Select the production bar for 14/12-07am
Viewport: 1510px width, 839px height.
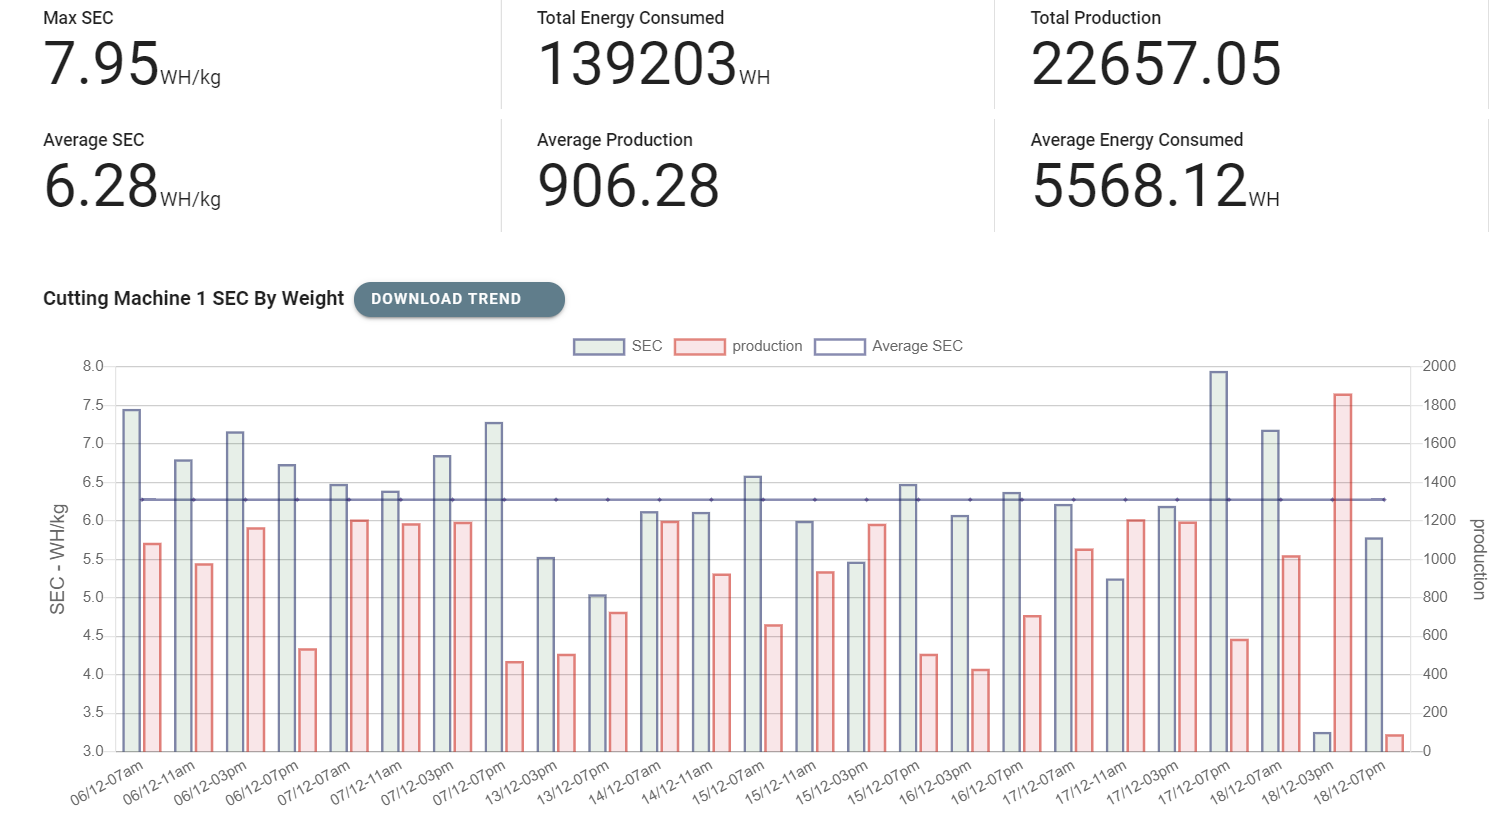[670, 637]
